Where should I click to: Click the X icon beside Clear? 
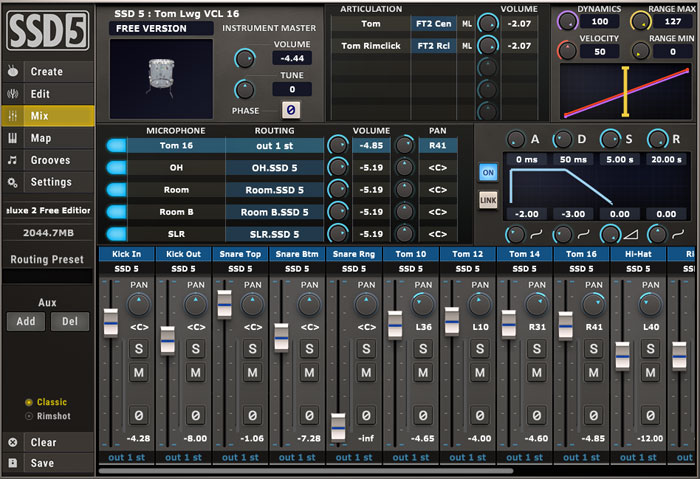(x=13, y=442)
